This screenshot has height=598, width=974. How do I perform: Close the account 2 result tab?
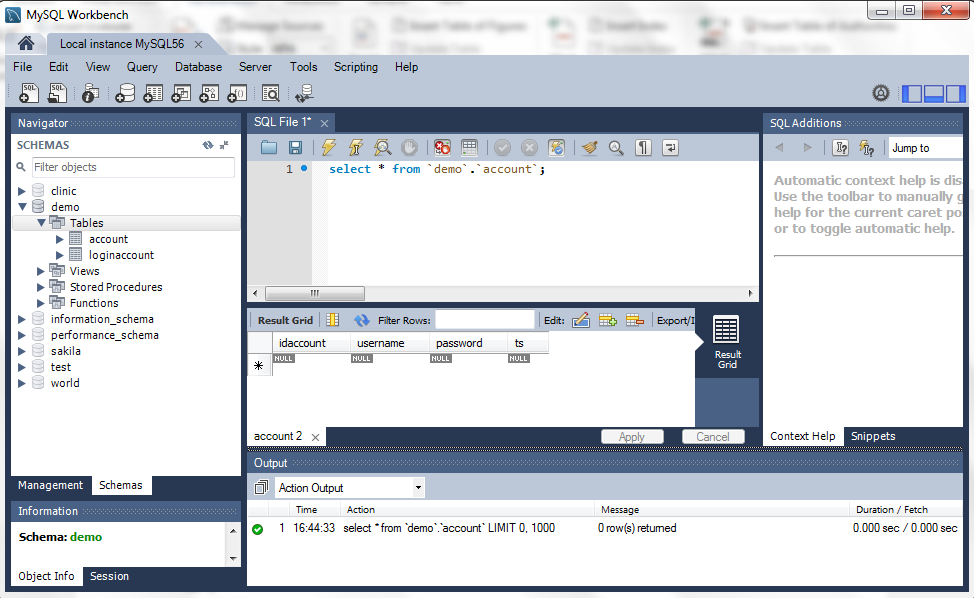coord(316,437)
